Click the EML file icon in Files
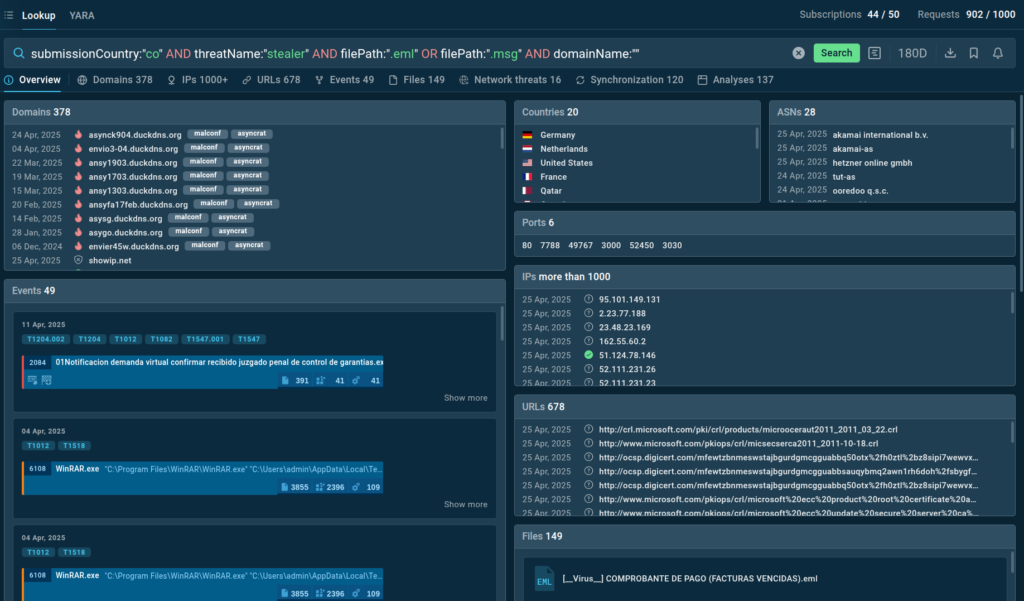The image size is (1024, 601). (x=544, y=578)
